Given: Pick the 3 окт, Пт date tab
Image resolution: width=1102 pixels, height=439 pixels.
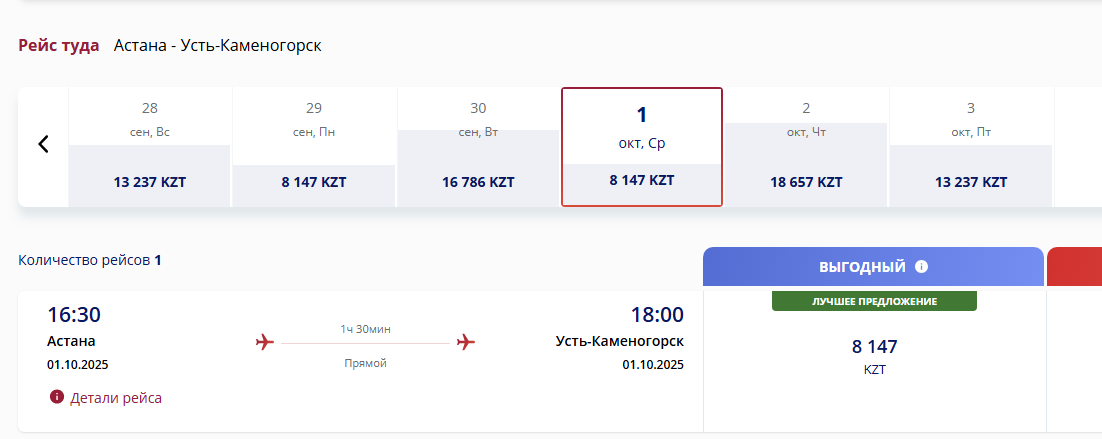Looking at the screenshot, I should click(971, 147).
